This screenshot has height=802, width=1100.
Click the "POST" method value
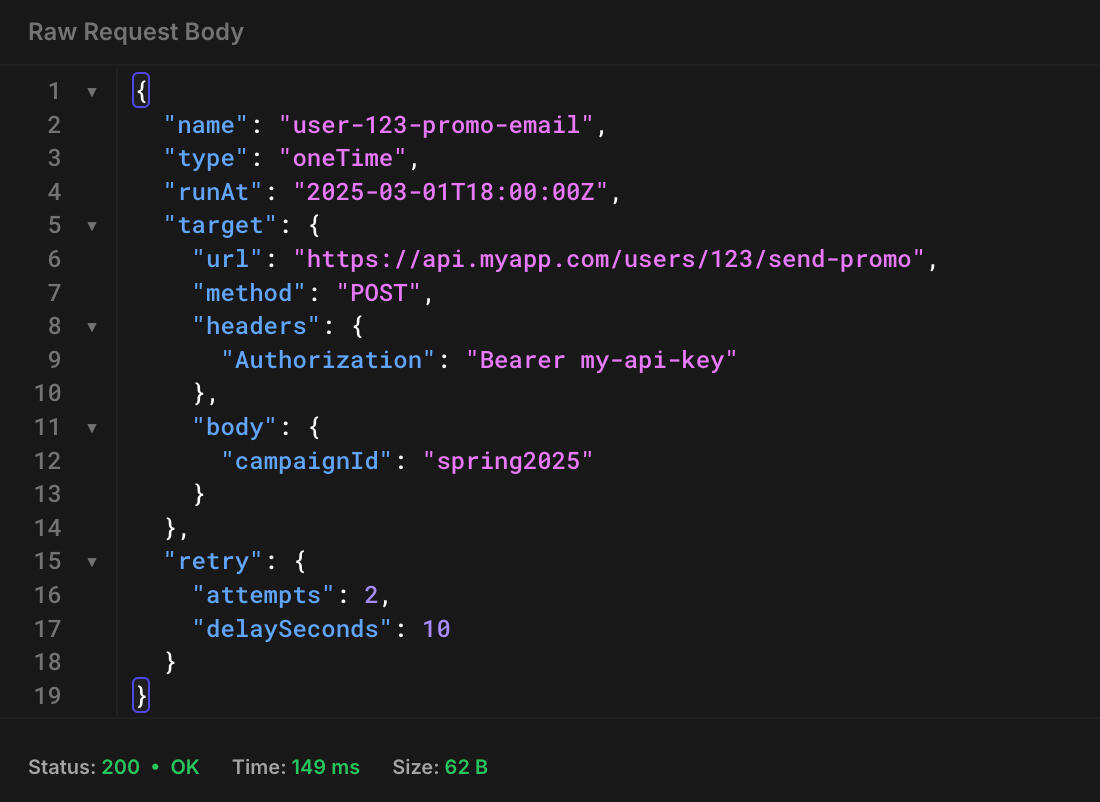pos(378,293)
